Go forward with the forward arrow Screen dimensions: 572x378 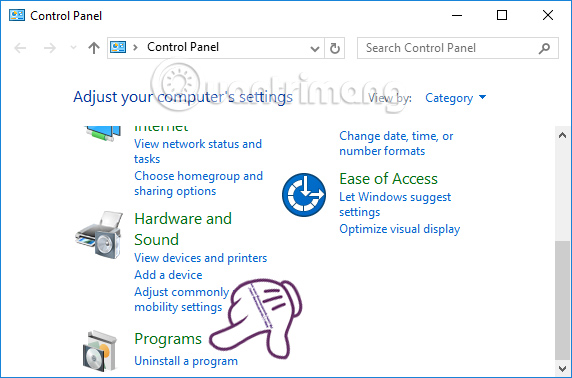(x=50, y=48)
